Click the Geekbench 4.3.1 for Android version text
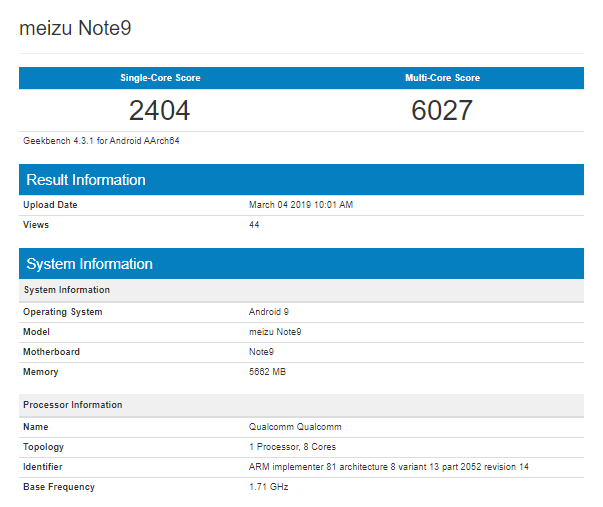 click(x=101, y=141)
